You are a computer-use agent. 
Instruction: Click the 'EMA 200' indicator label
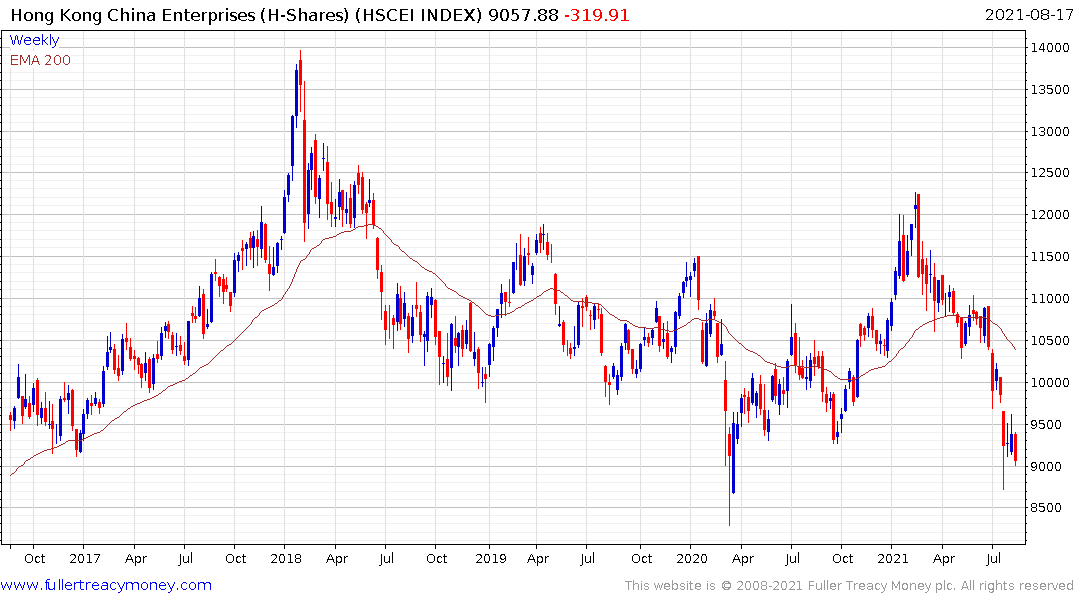(x=40, y=60)
